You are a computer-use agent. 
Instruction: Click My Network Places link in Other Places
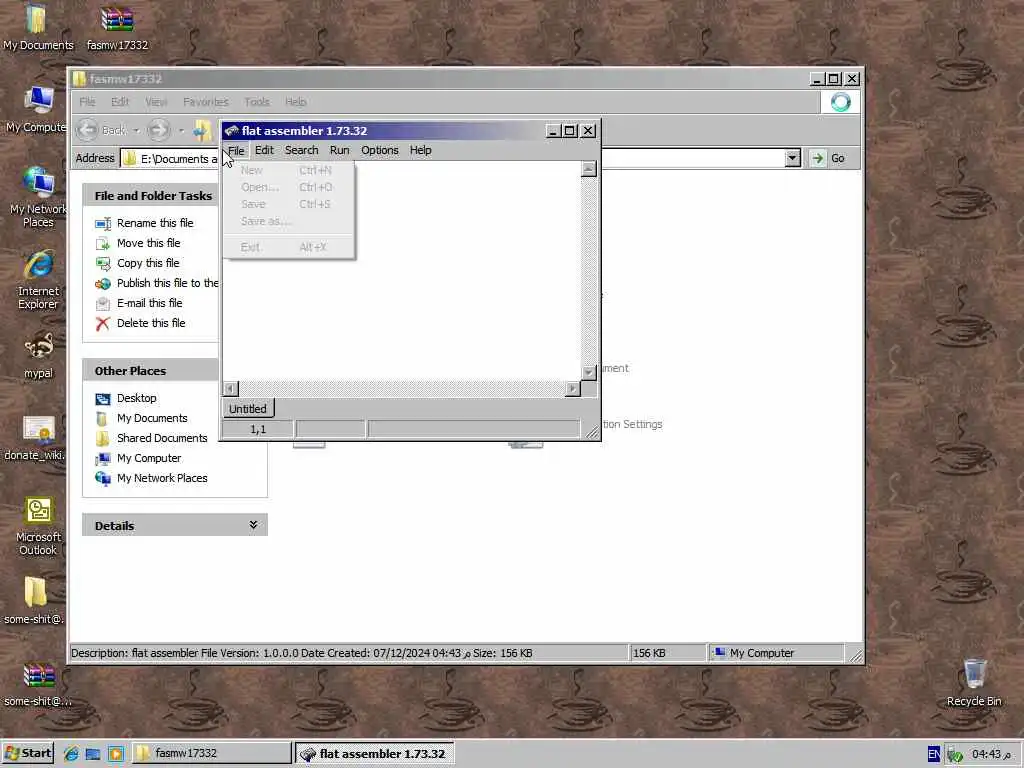pyautogui.click(x=162, y=479)
